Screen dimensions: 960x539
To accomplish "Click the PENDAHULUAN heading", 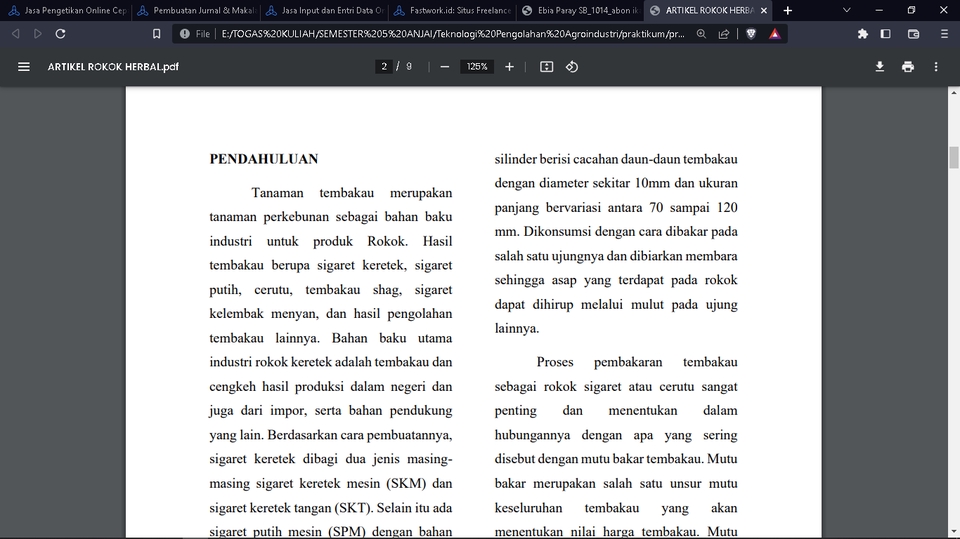I will tap(264, 159).
